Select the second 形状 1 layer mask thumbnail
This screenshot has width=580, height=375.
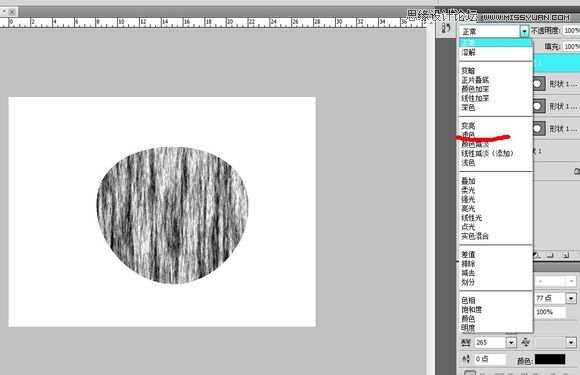pos(538,106)
